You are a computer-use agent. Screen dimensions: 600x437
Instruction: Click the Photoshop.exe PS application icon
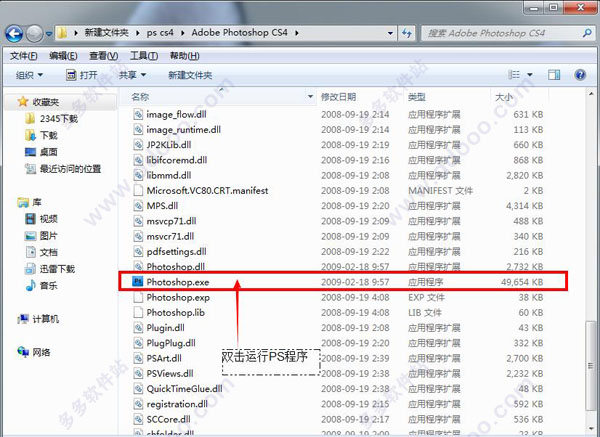[137, 282]
